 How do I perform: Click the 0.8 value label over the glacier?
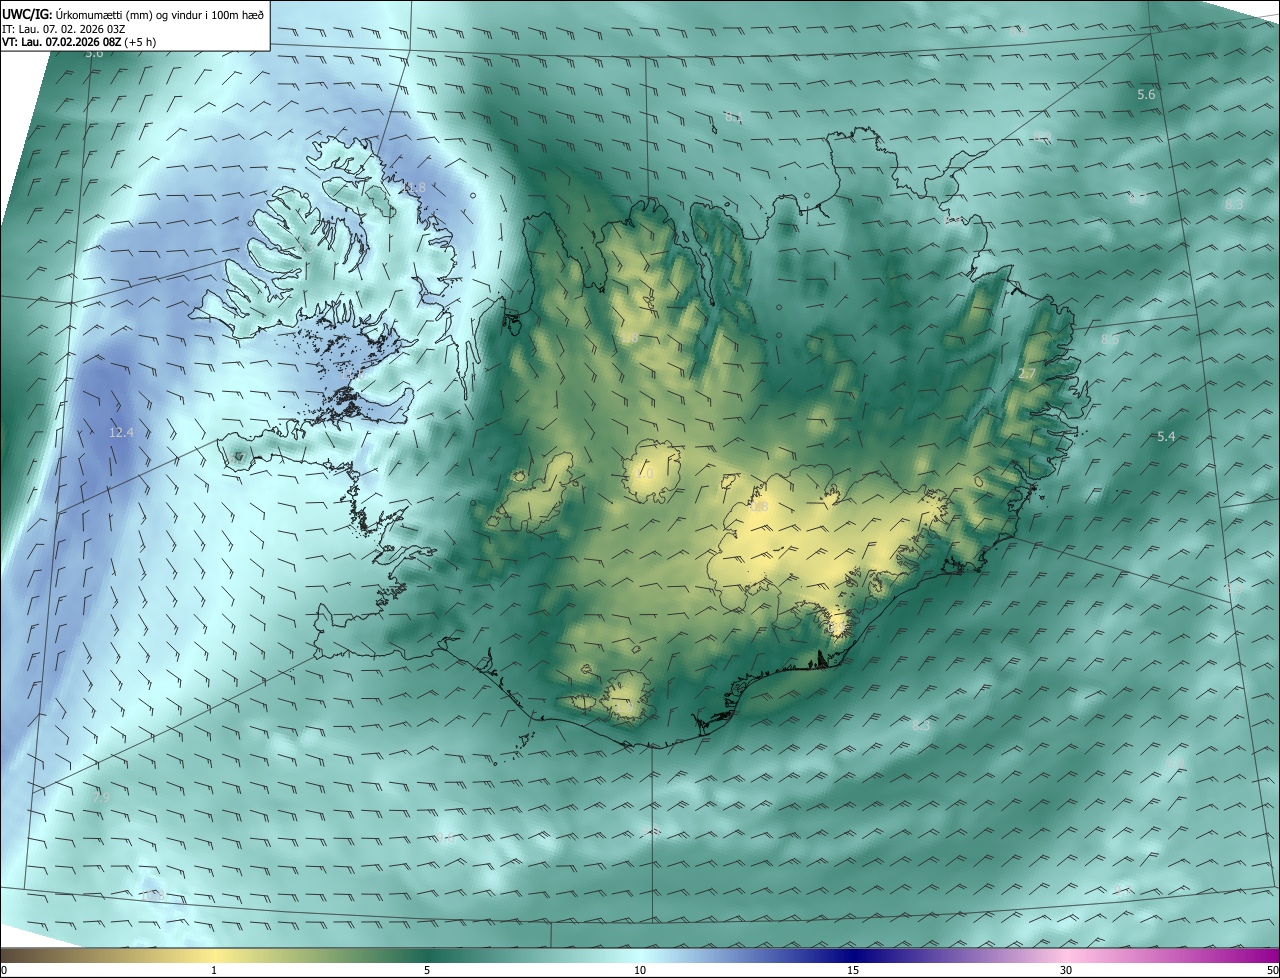coord(759,507)
